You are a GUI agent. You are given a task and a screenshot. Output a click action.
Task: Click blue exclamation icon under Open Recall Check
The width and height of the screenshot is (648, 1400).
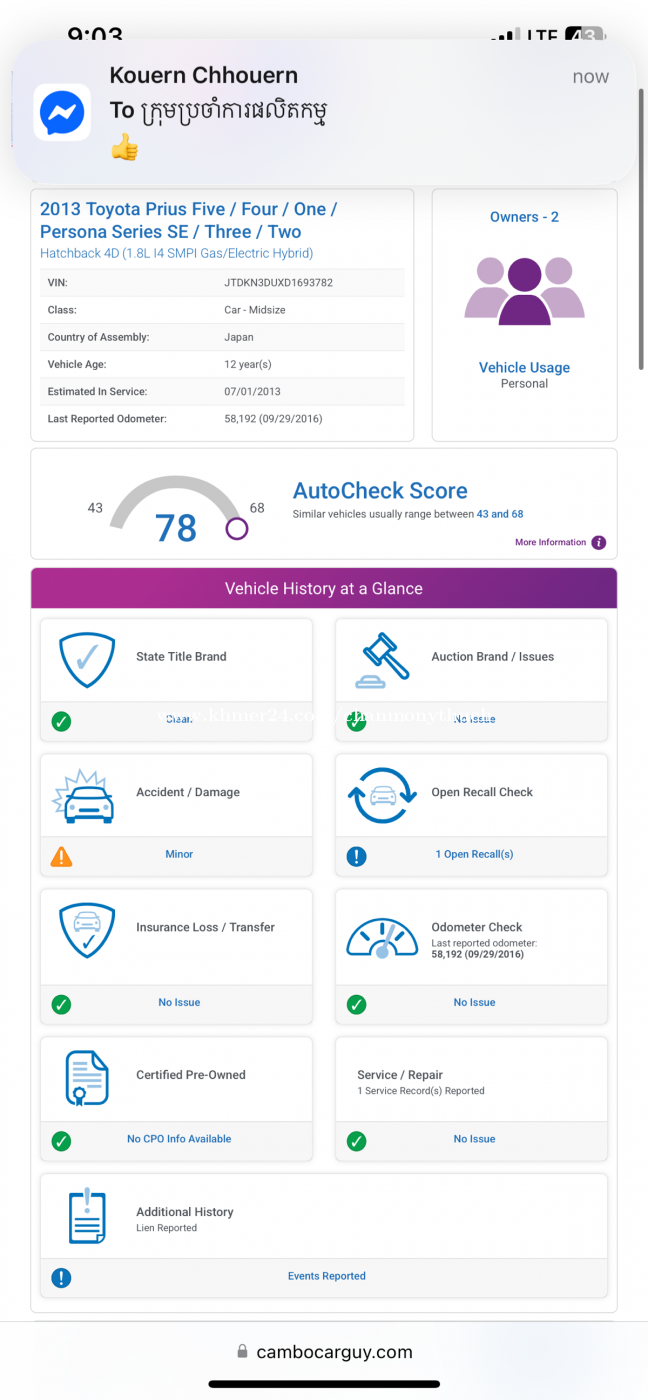click(x=356, y=856)
